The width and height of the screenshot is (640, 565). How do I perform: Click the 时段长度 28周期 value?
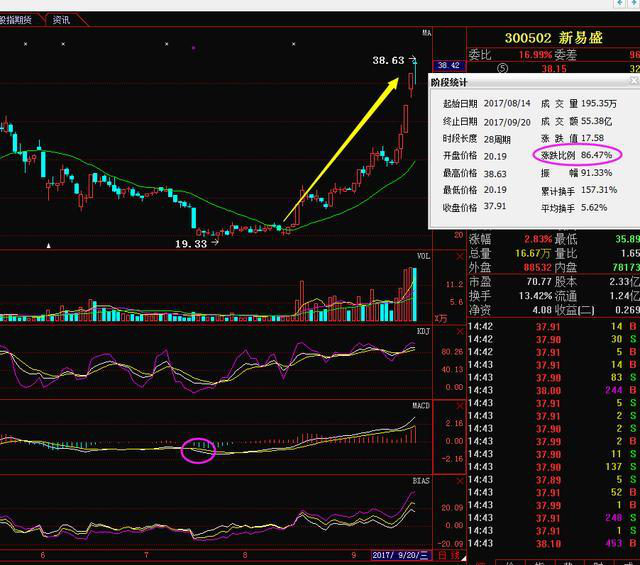[x=497, y=140]
